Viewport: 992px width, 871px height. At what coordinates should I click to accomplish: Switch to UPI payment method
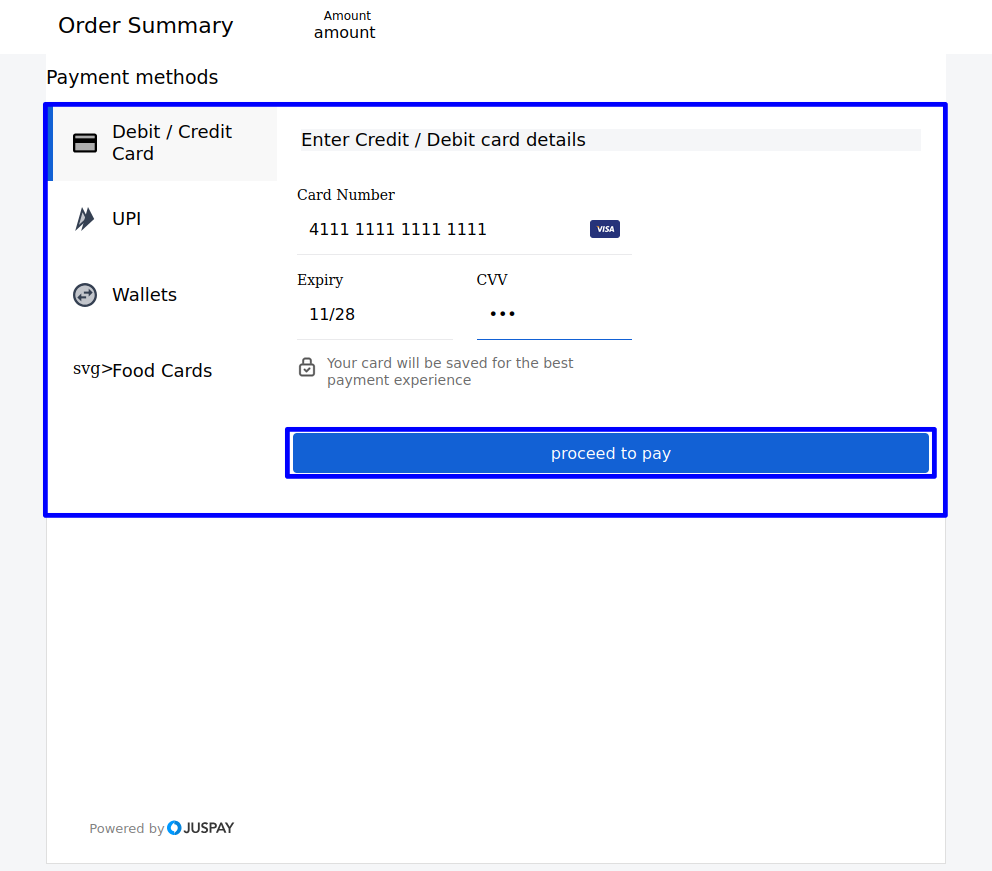click(x=163, y=219)
